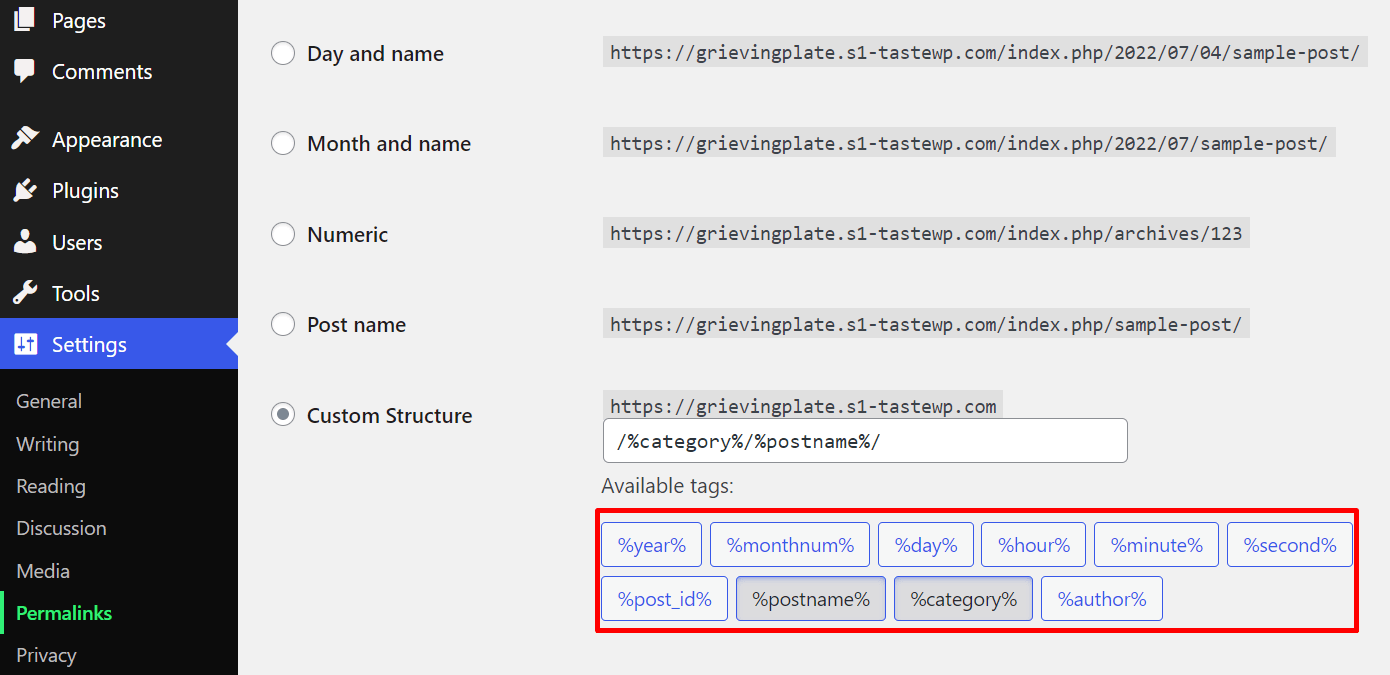Select the Day and name radio button
This screenshot has width=1390, height=675.
pyautogui.click(x=283, y=54)
